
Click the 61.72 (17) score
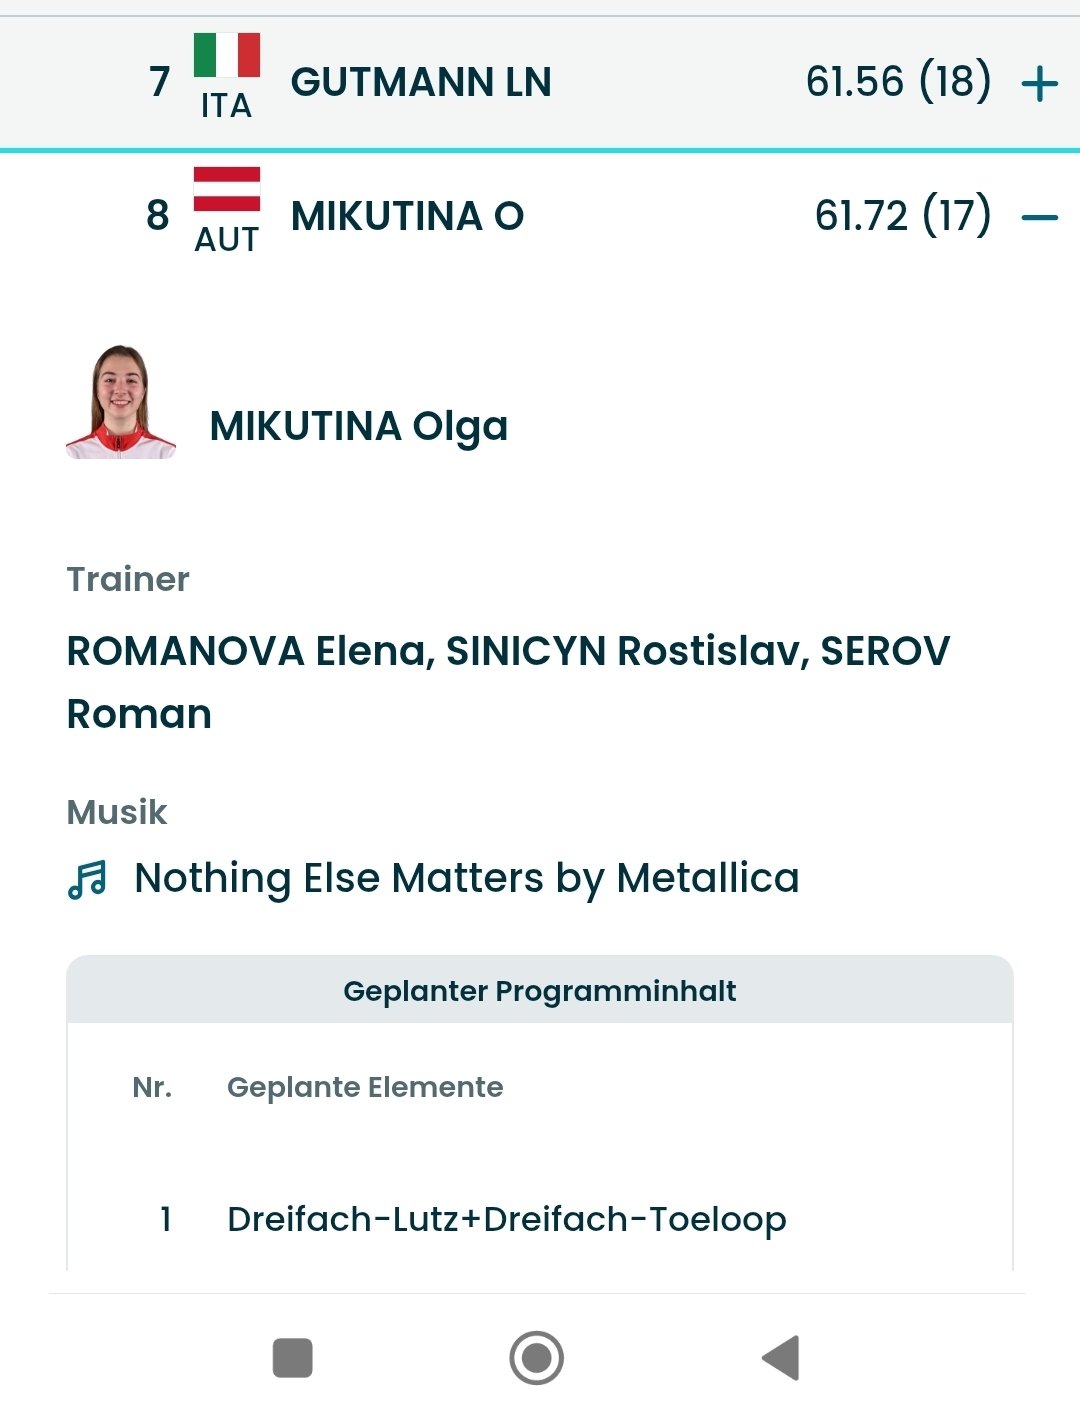click(x=902, y=216)
